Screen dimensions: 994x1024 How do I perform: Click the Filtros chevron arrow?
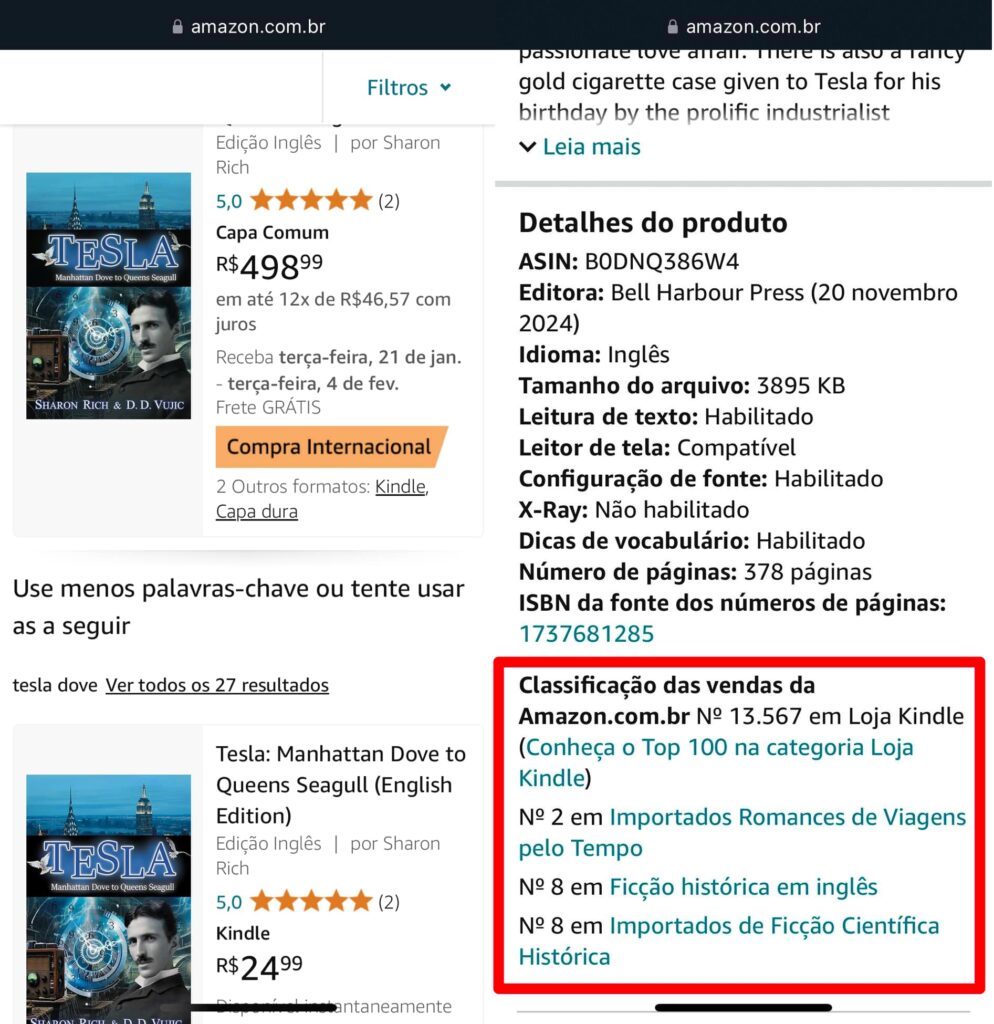(x=445, y=88)
